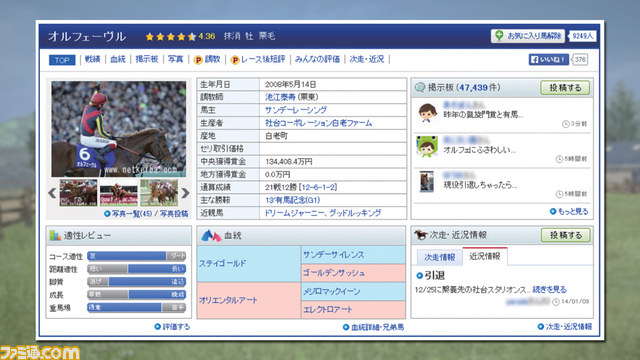The image size is (640, 360).
Task: Click the コース適性 rating bar
Action: [137, 256]
